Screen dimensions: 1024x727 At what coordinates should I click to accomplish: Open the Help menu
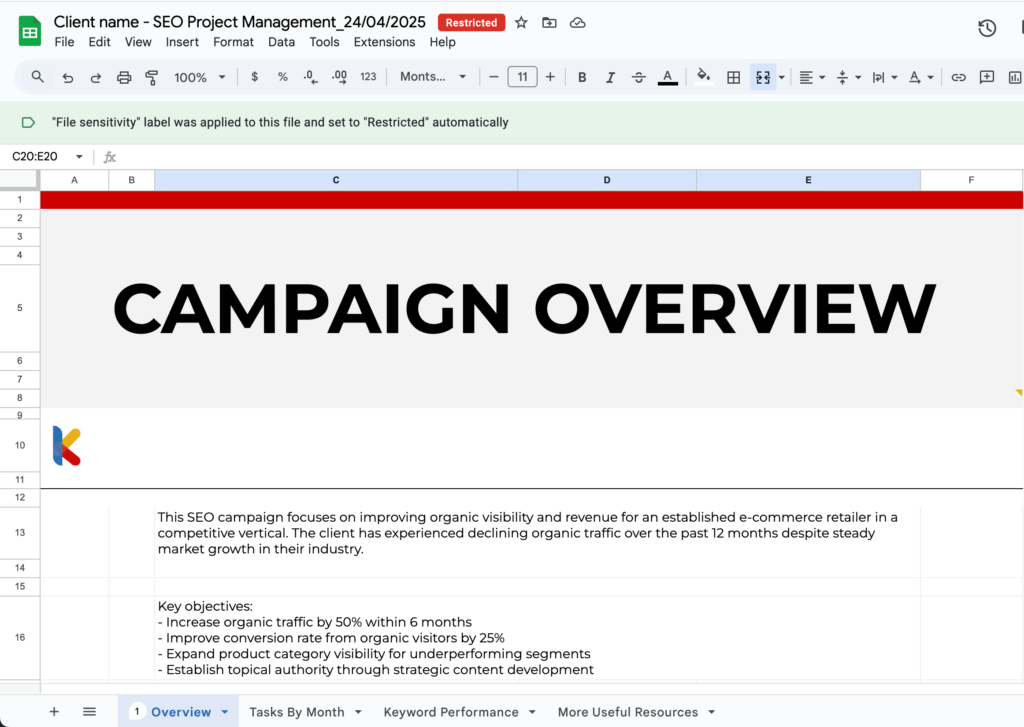coord(442,42)
